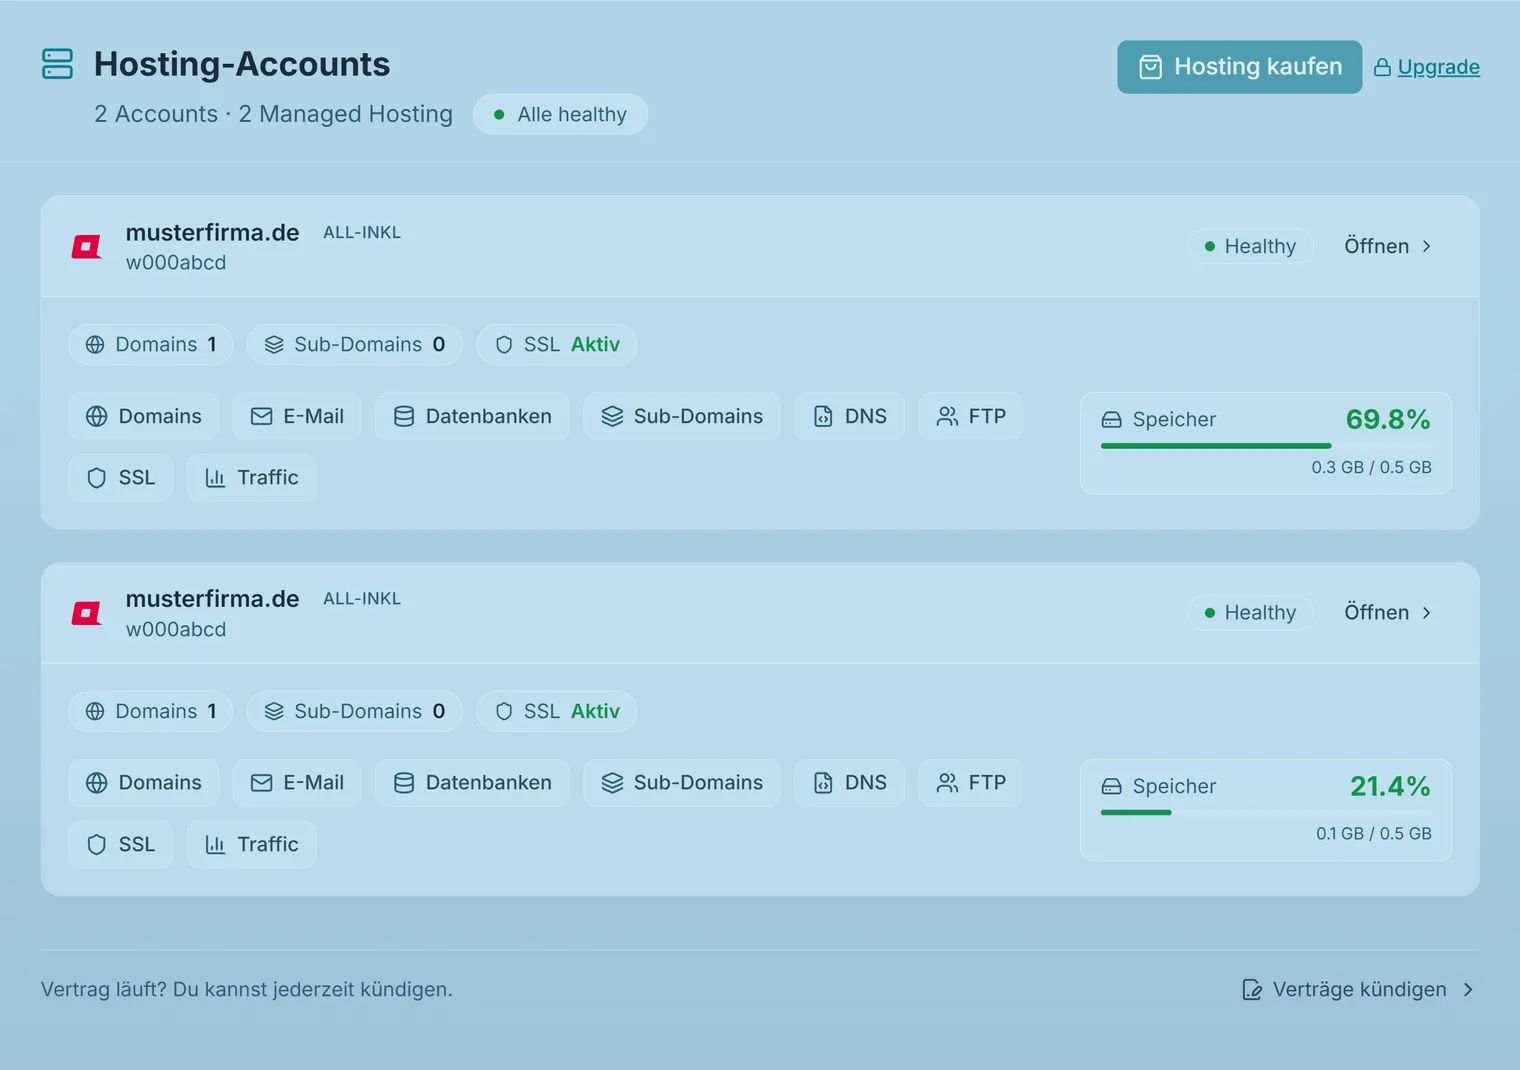Click Speicher progress bar showing 21.4%
The image size is (1520, 1070).
[1266, 813]
